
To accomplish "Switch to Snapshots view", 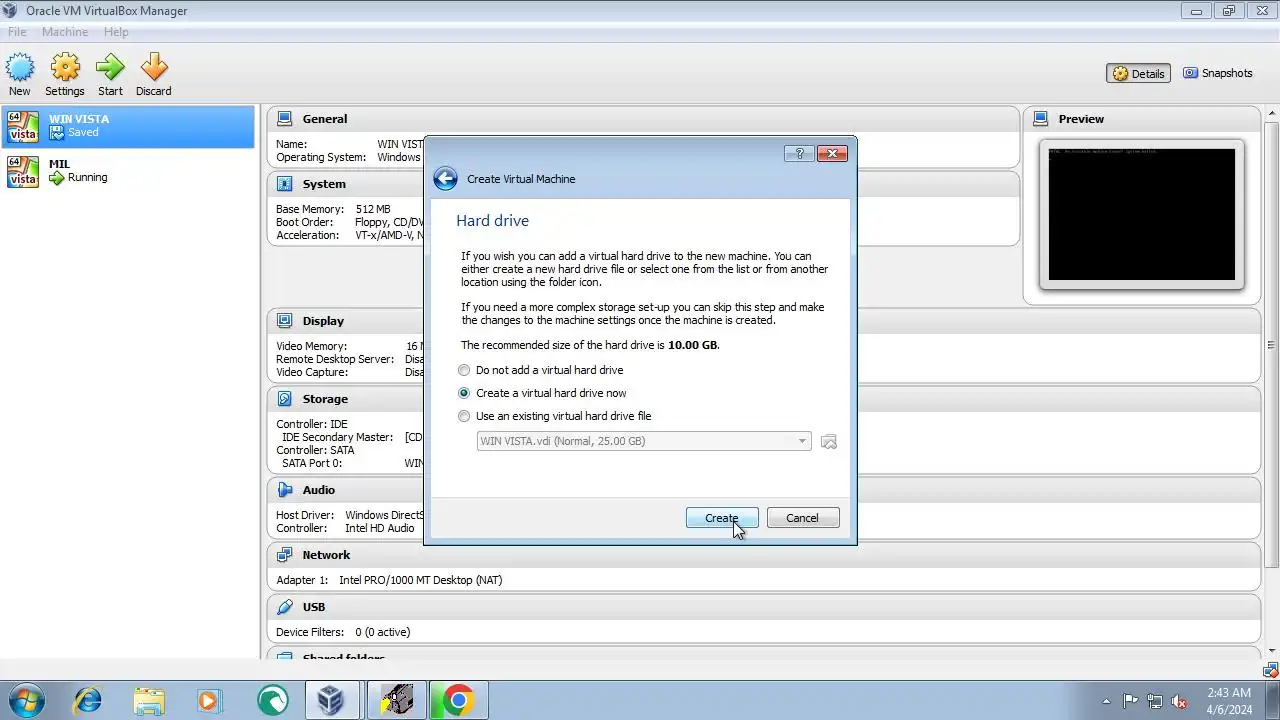I will [x=1217, y=73].
